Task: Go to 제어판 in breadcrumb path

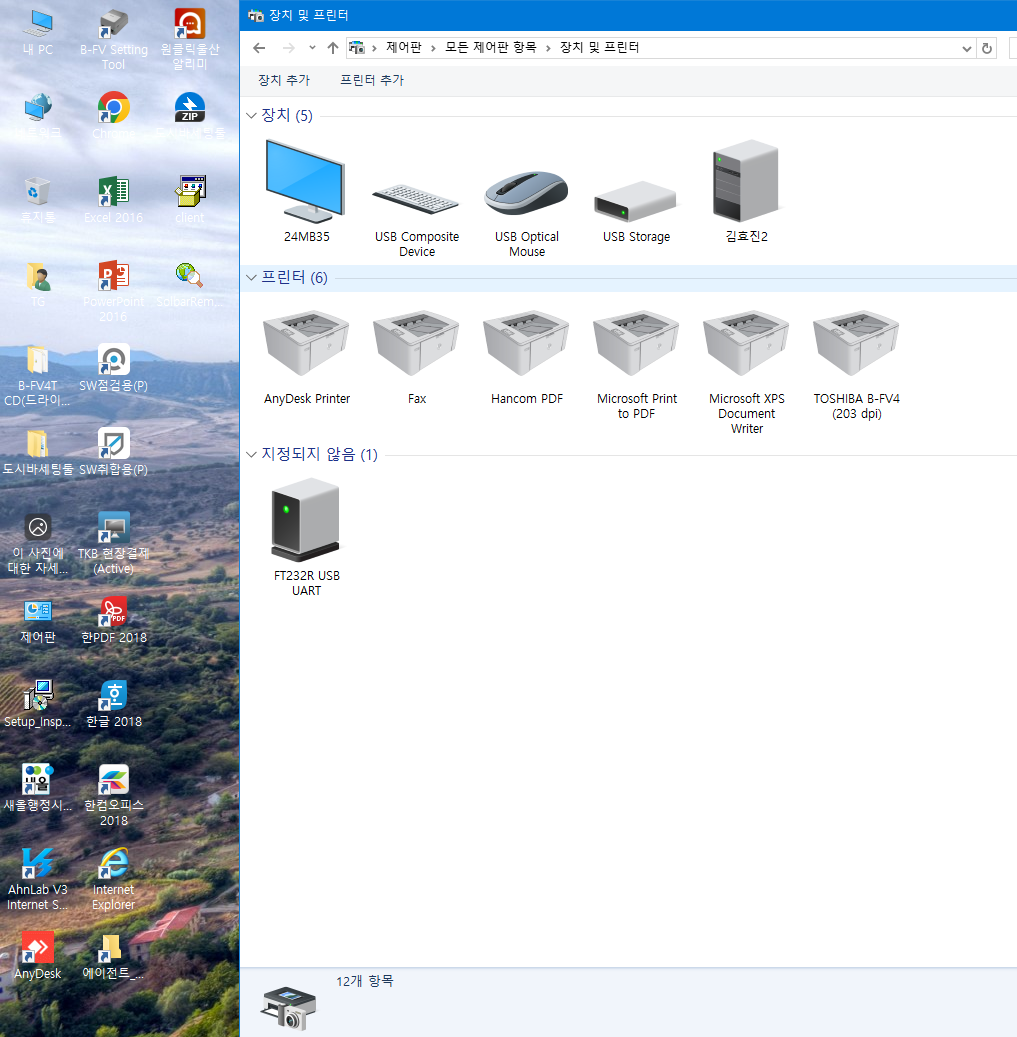Action: [x=404, y=48]
